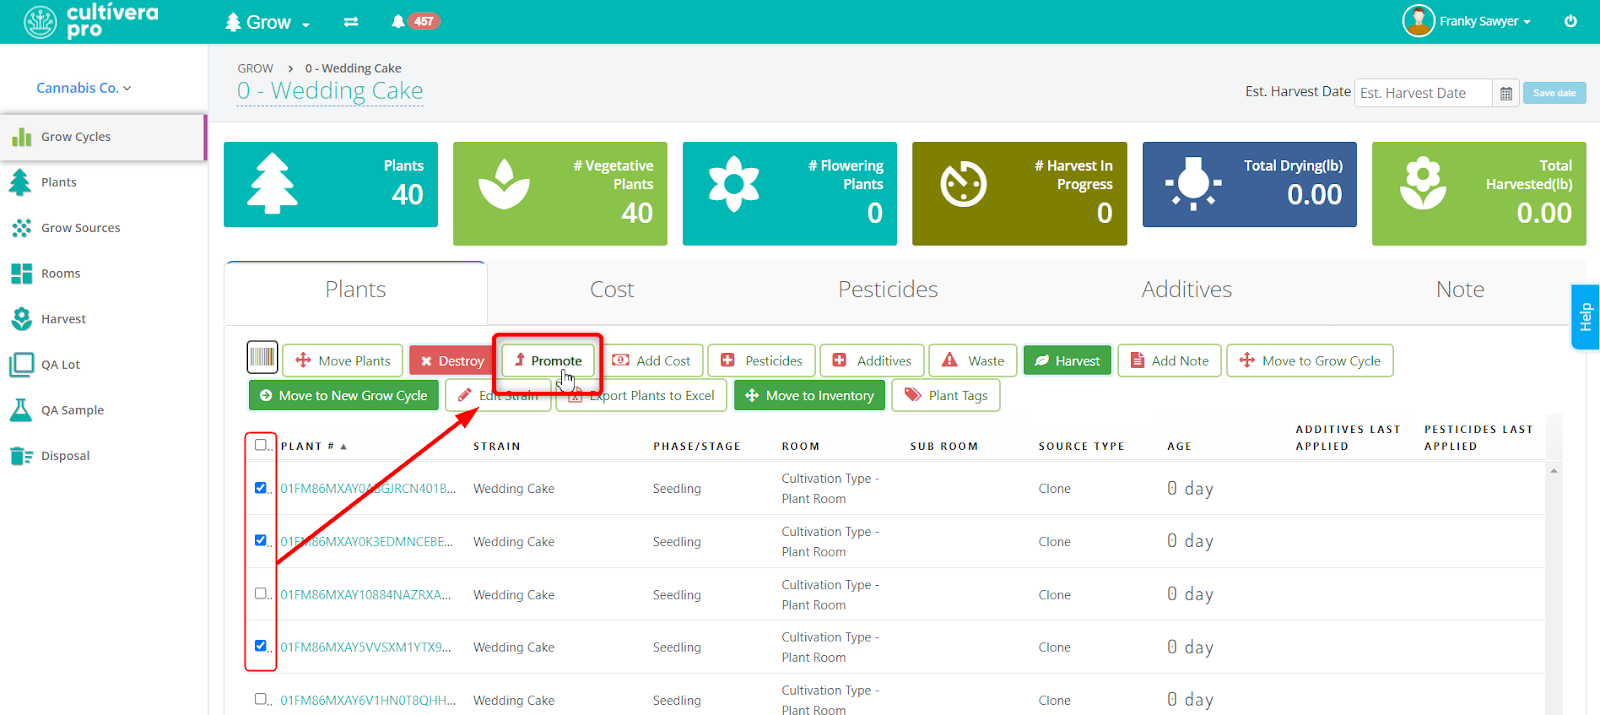Click the Promote button

tap(548, 361)
